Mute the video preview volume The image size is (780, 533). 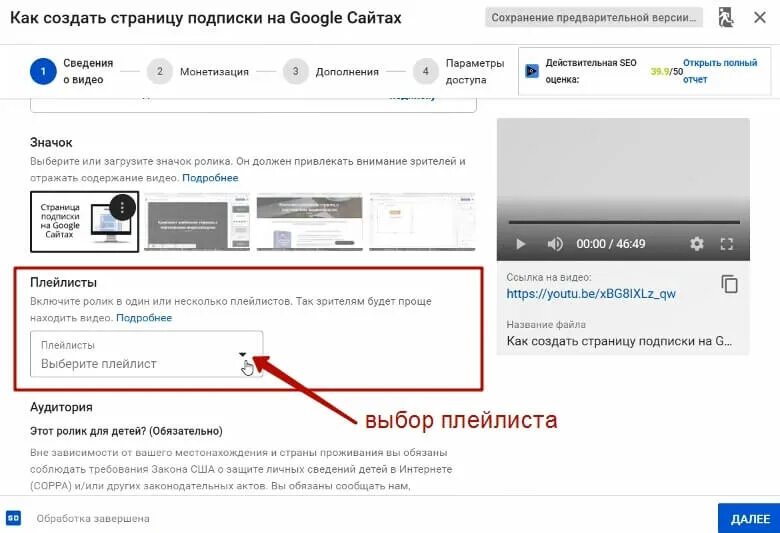555,244
